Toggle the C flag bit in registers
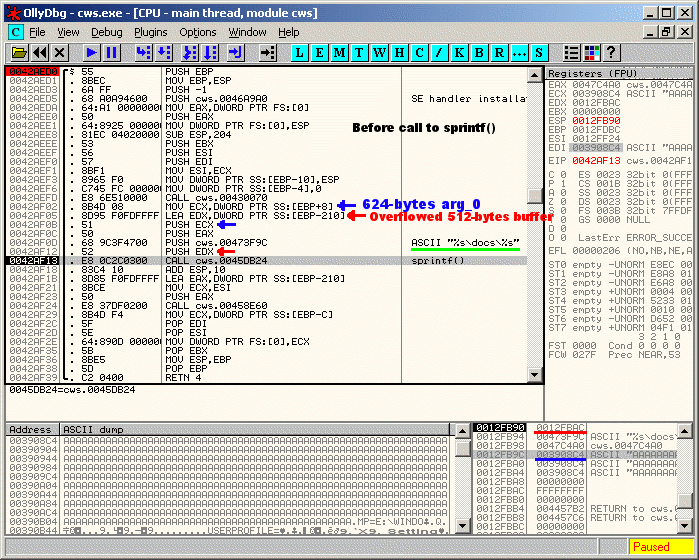This screenshot has width=699, height=560. point(563,174)
